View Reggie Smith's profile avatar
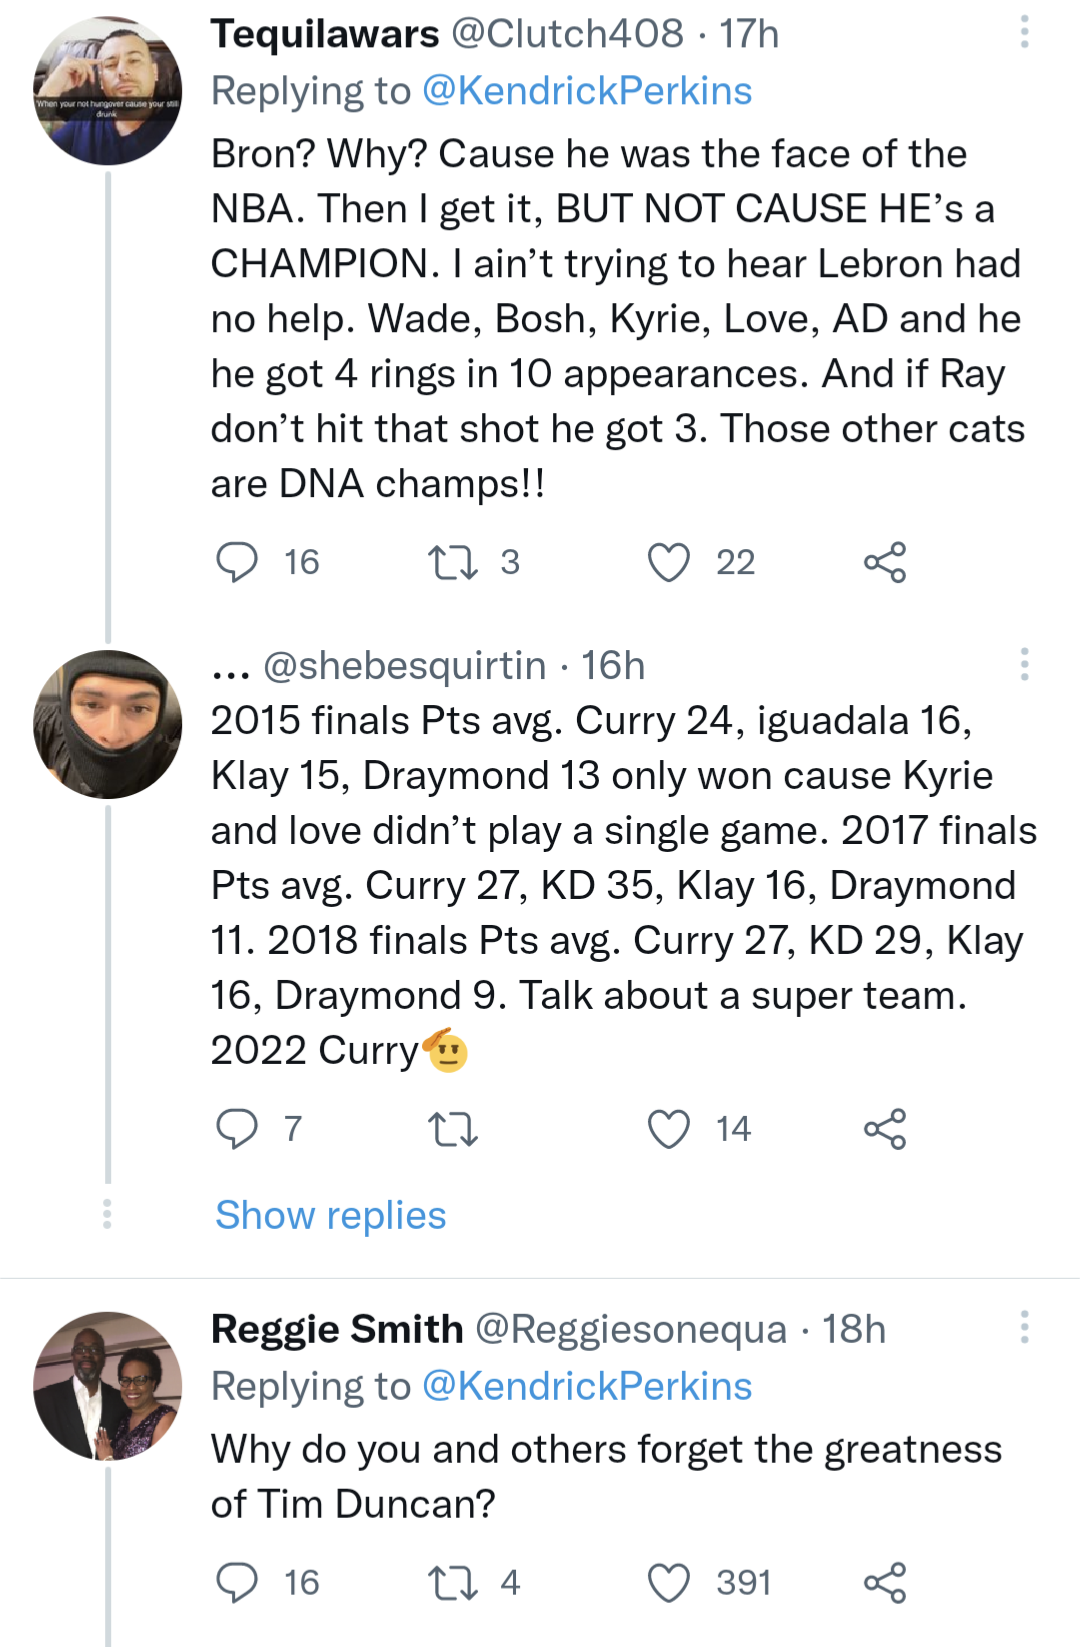The height and width of the screenshot is (1647, 1080). pos(108,1386)
